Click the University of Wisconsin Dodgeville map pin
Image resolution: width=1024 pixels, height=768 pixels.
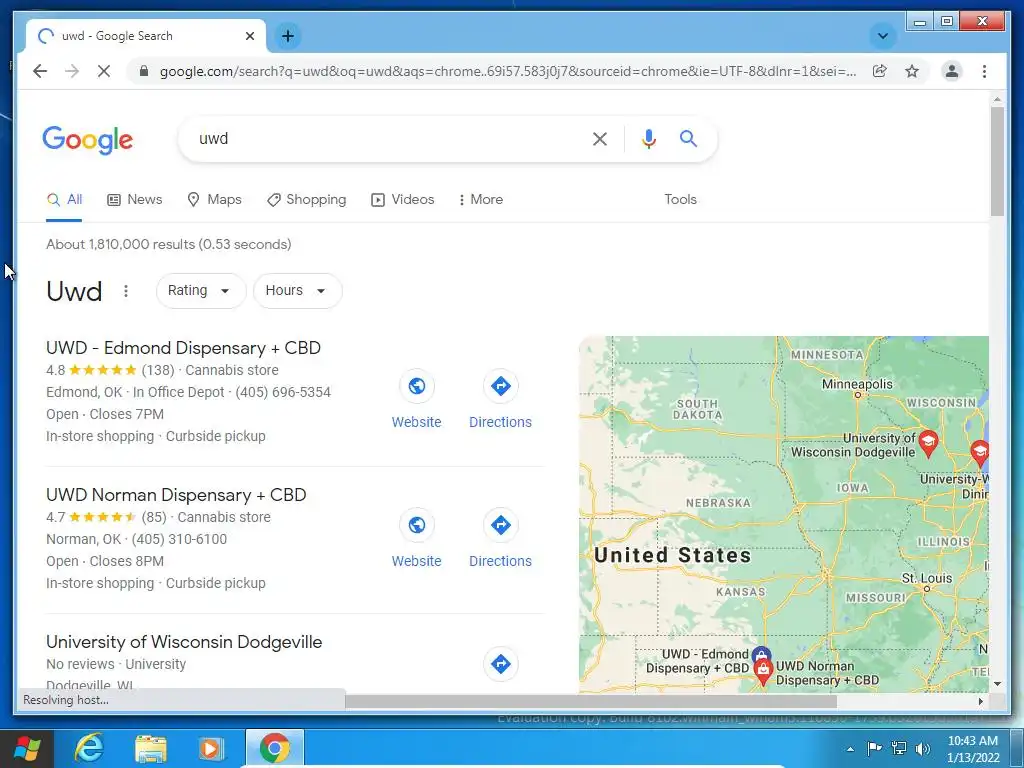click(x=927, y=443)
